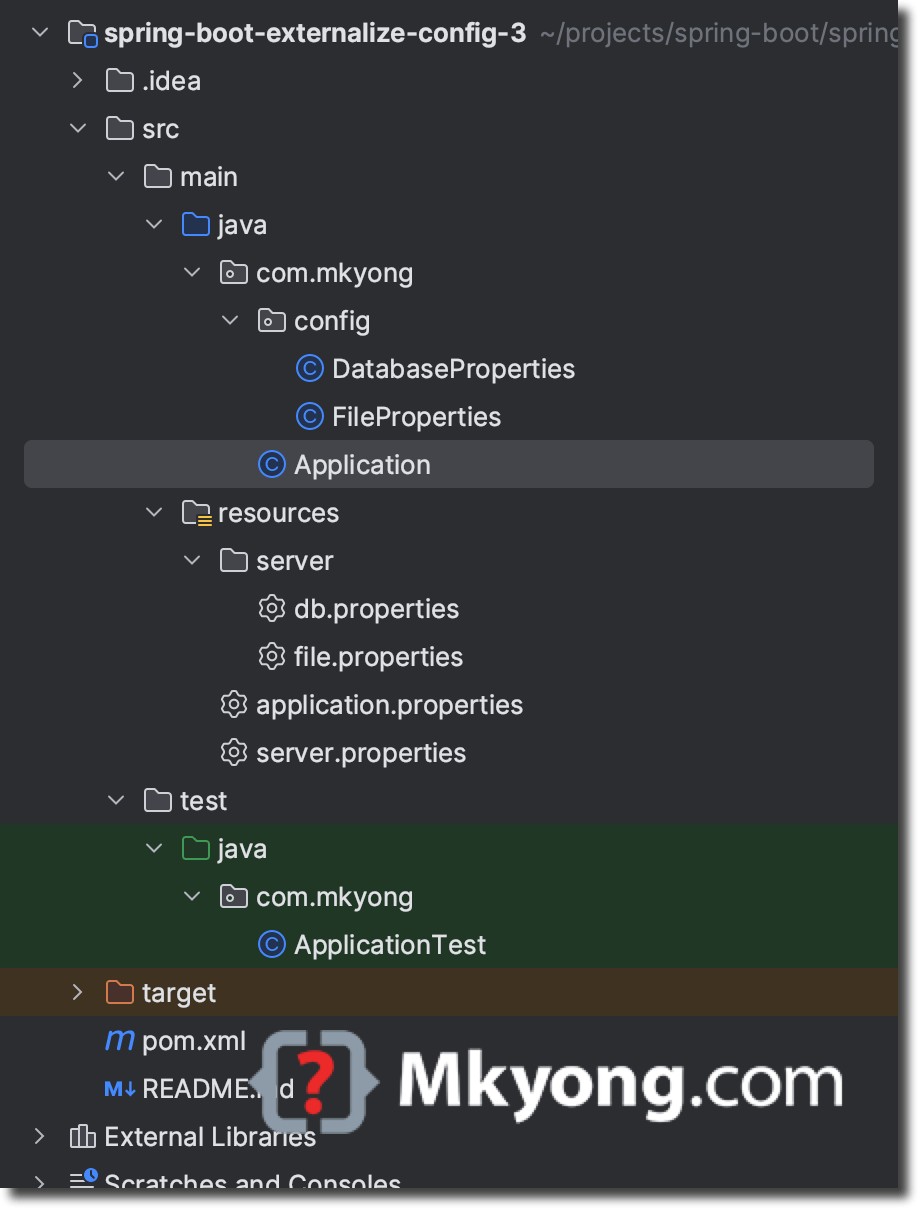Collapse the src folder
Screen dimensions: 918x1208
pos(77,128)
